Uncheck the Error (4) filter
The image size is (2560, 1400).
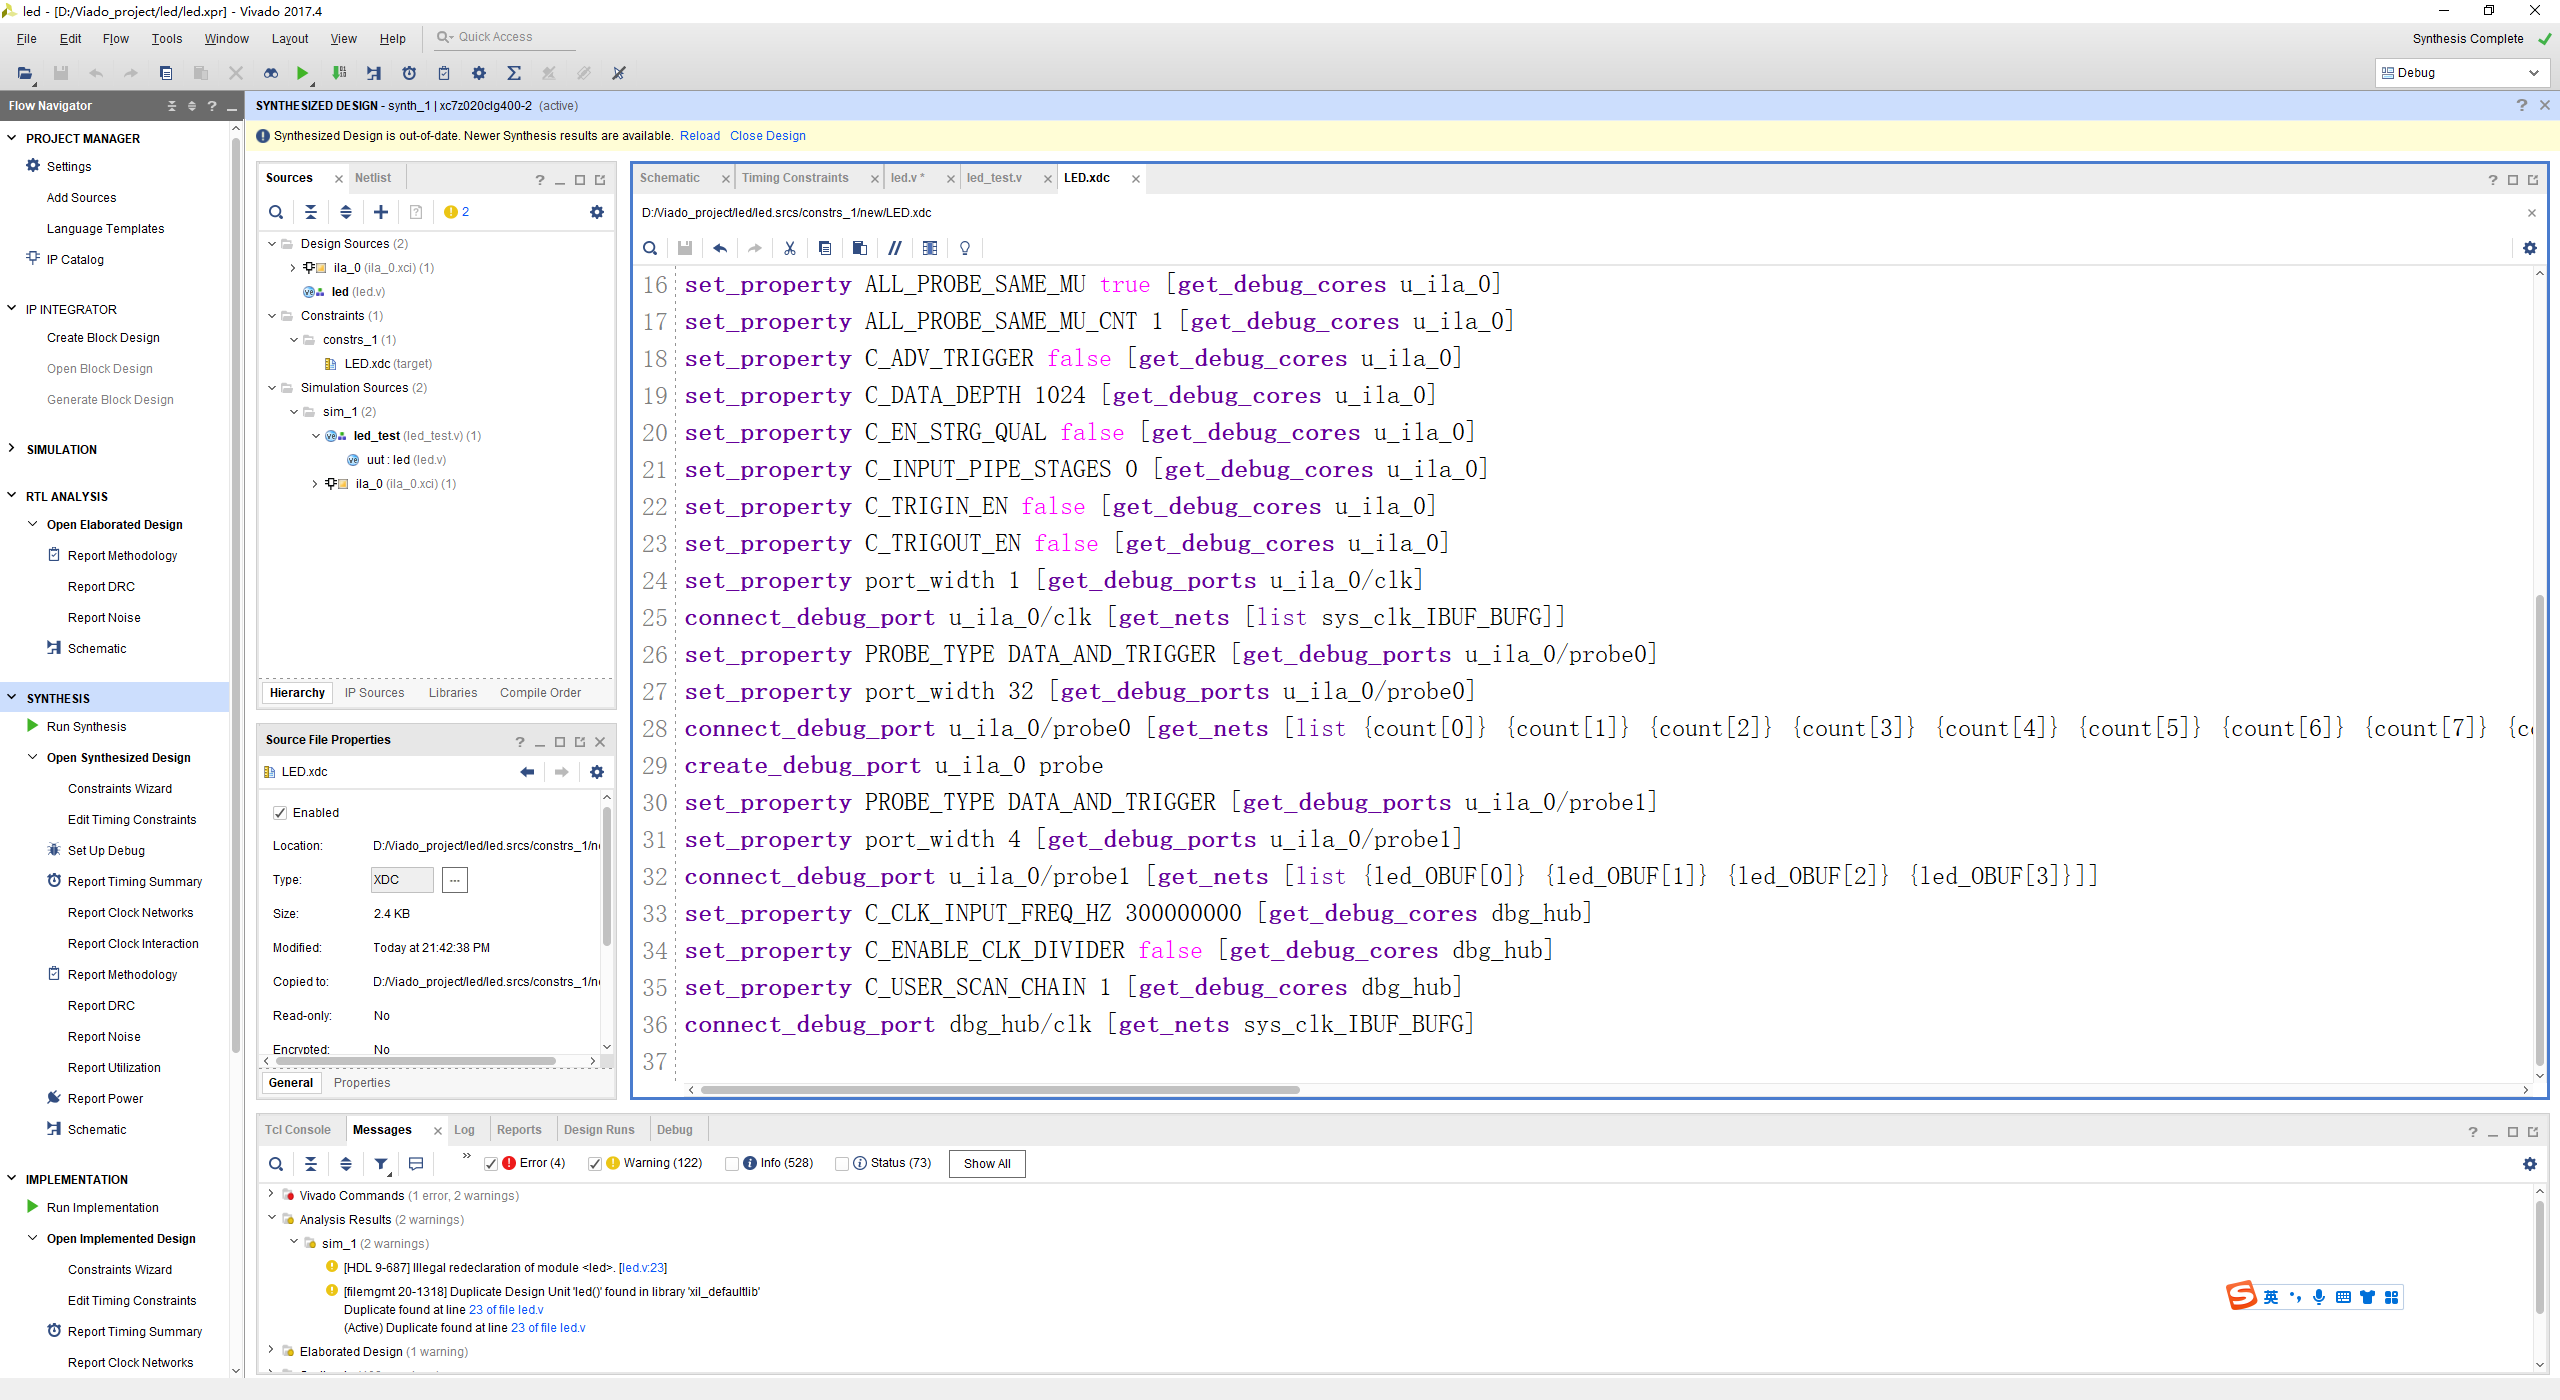(491, 1164)
